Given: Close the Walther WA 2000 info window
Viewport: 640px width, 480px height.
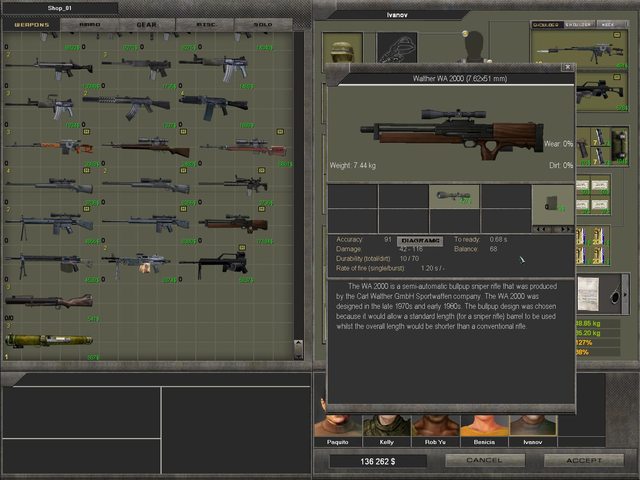Looking at the screenshot, I should pyautogui.click(x=567, y=67).
